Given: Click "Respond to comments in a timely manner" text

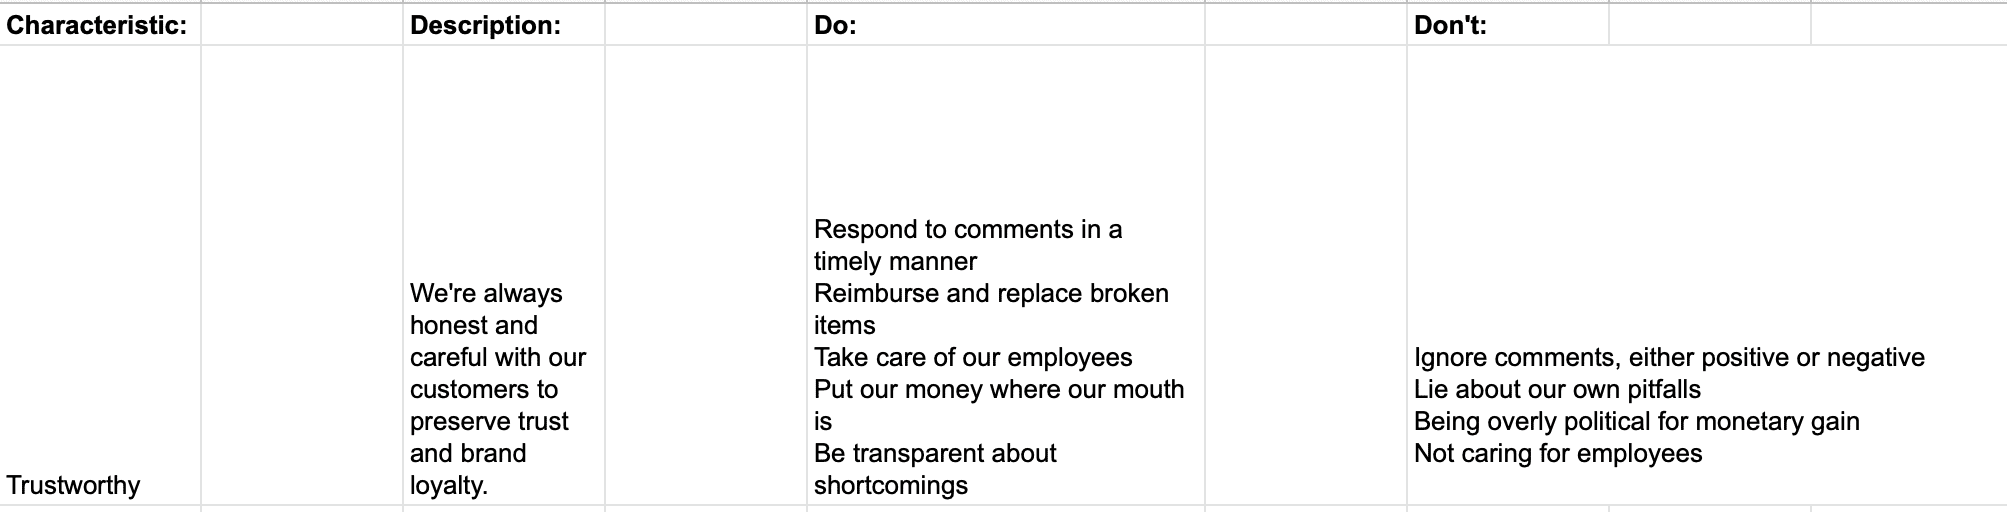Looking at the screenshot, I should point(967,245).
